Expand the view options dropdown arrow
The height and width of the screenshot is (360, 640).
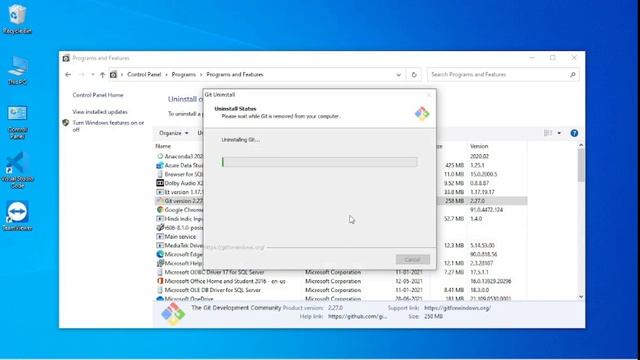[559, 133]
